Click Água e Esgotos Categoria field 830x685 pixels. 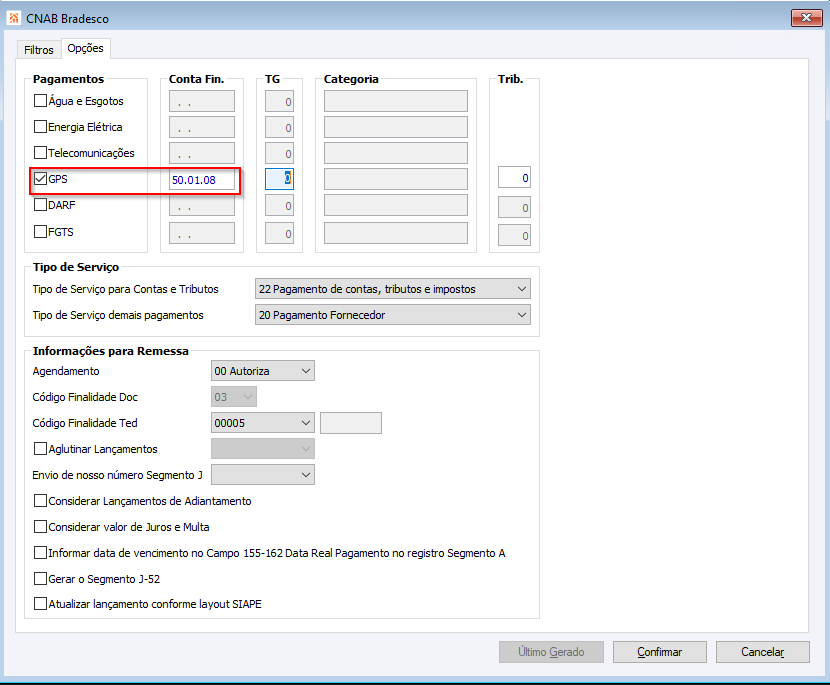click(396, 101)
